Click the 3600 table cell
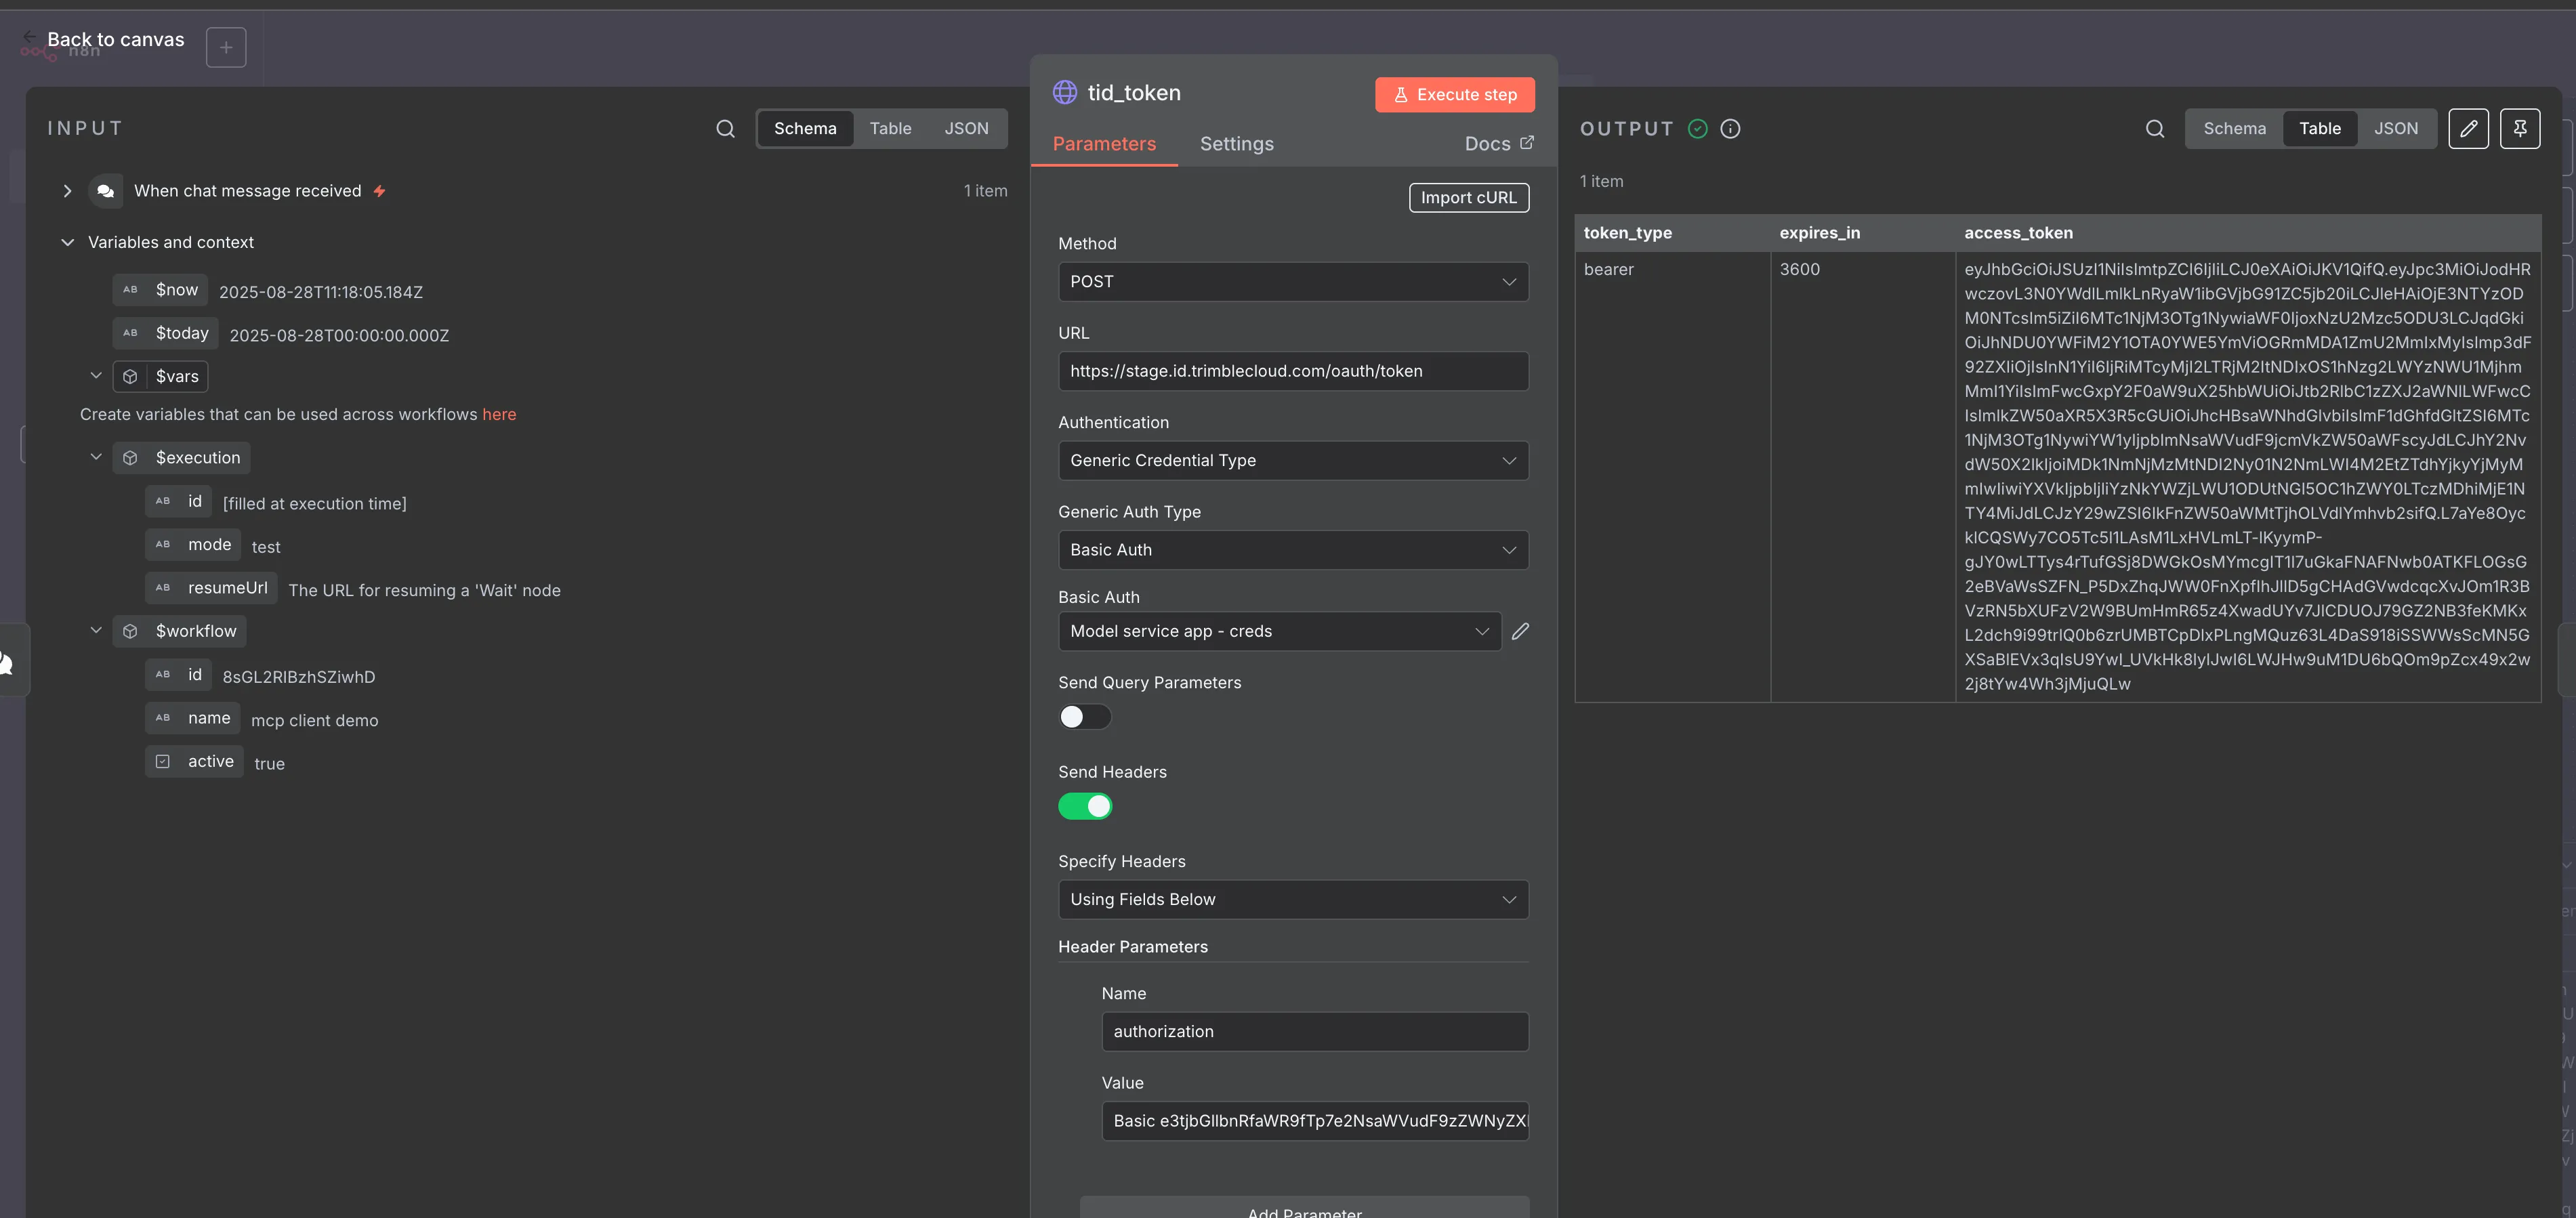The height and width of the screenshot is (1218, 2576). [1862, 476]
